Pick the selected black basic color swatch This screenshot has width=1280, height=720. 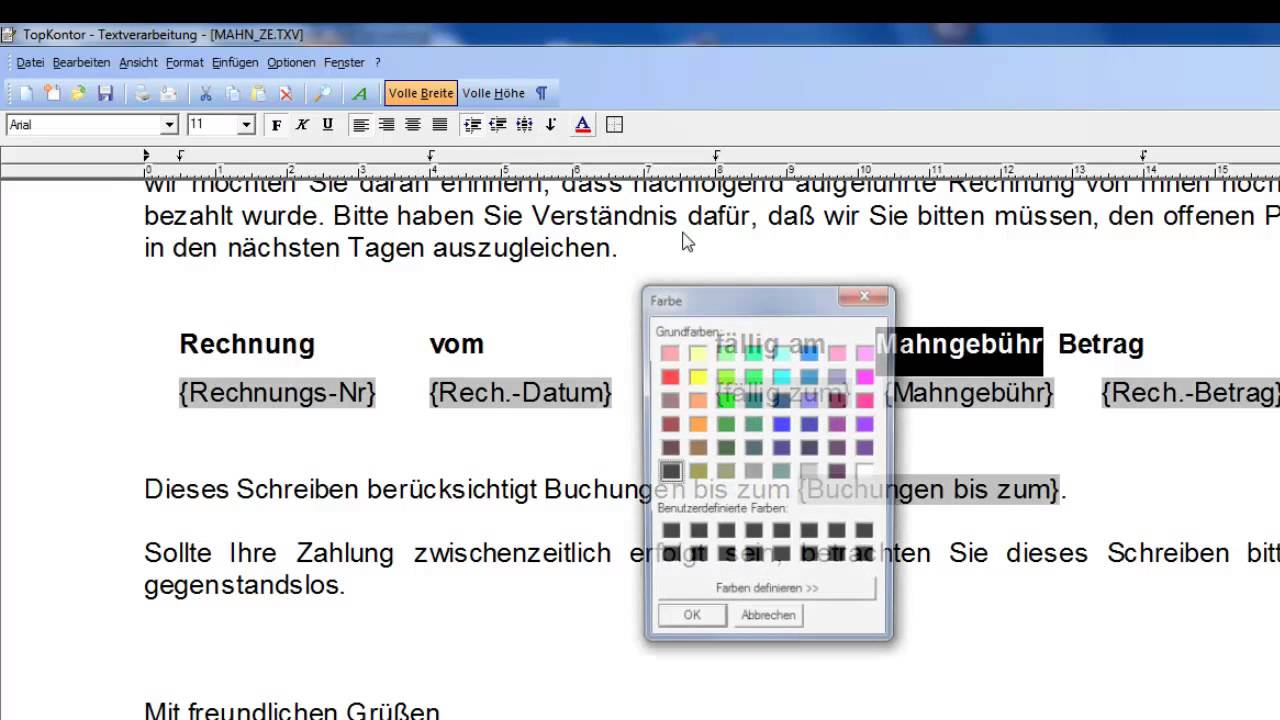tap(670, 471)
